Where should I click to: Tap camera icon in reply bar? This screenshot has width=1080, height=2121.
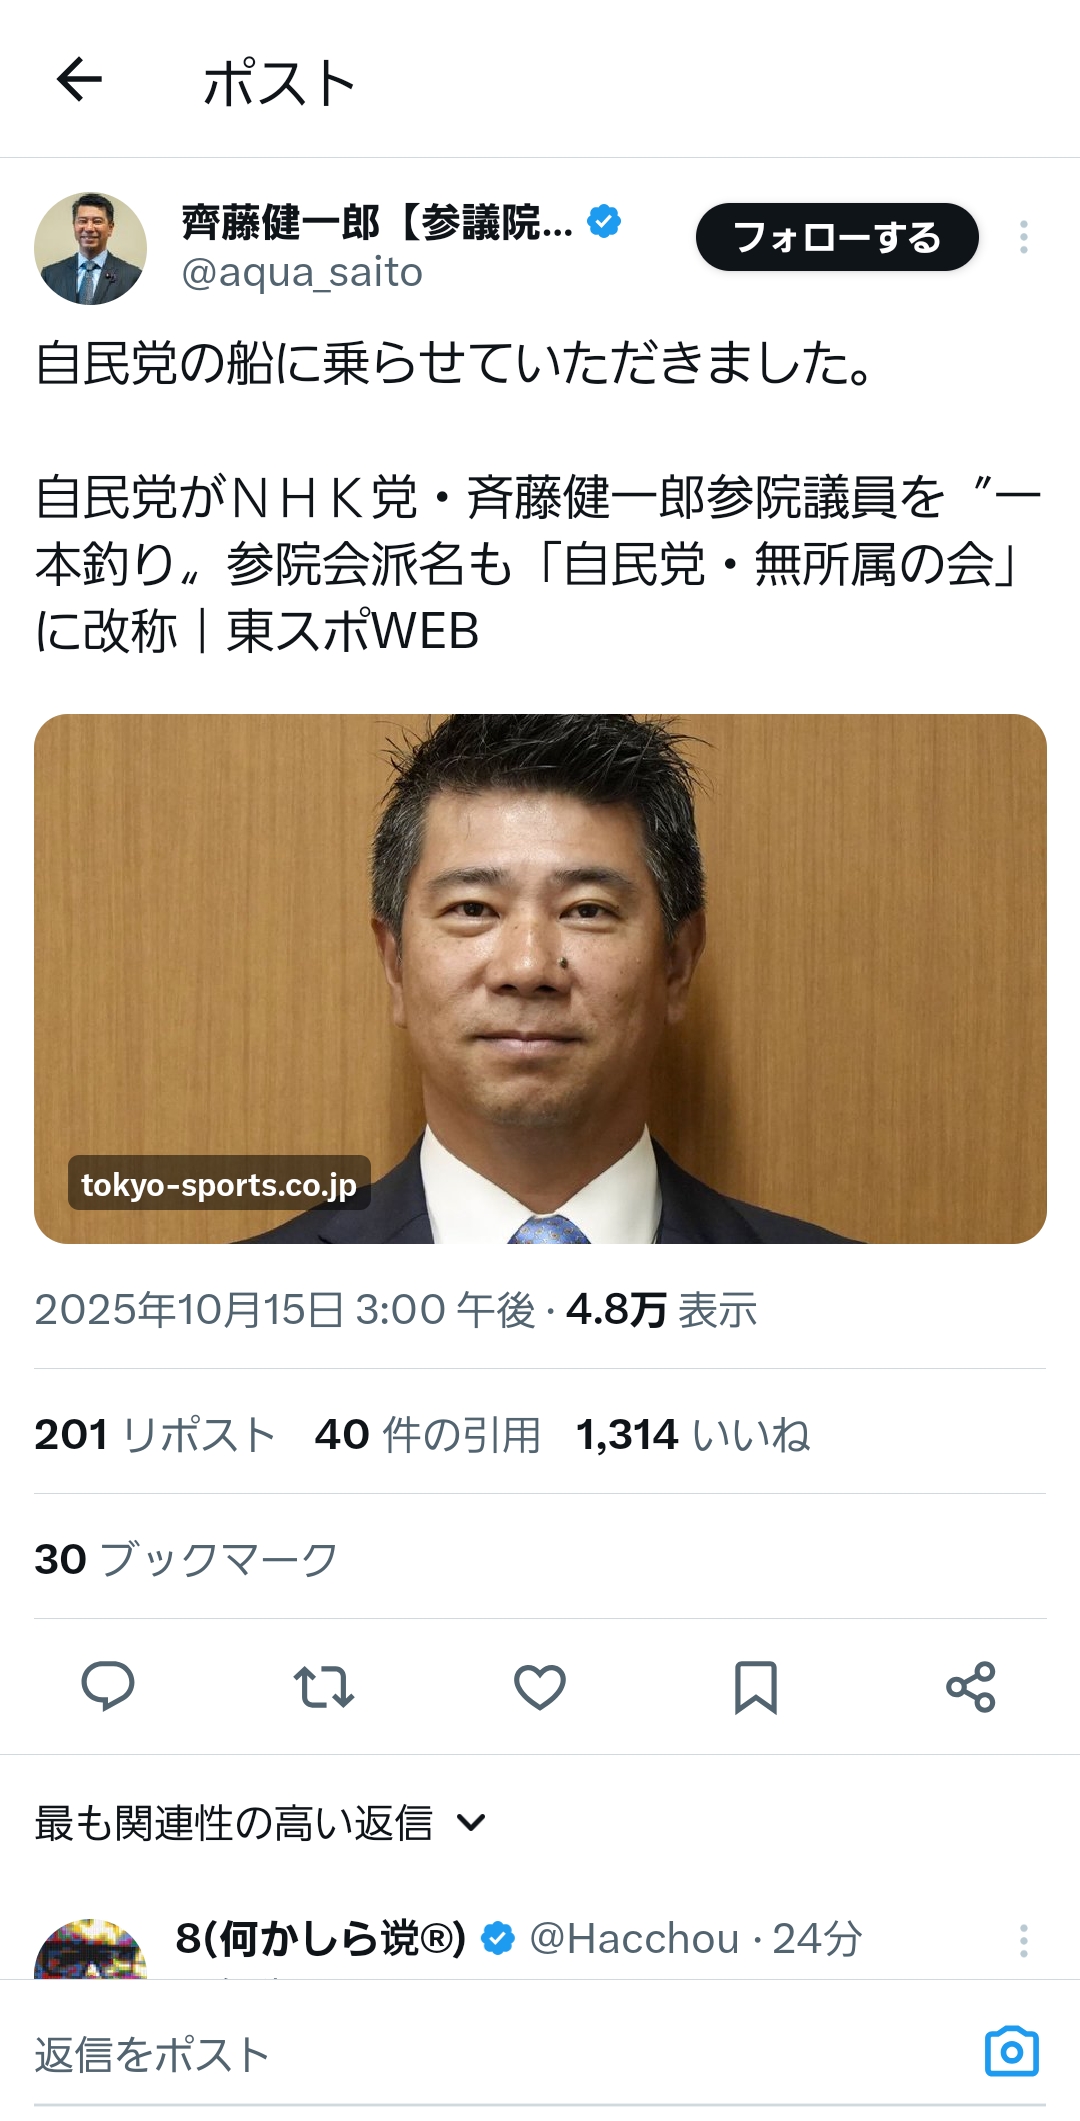click(x=1012, y=2052)
